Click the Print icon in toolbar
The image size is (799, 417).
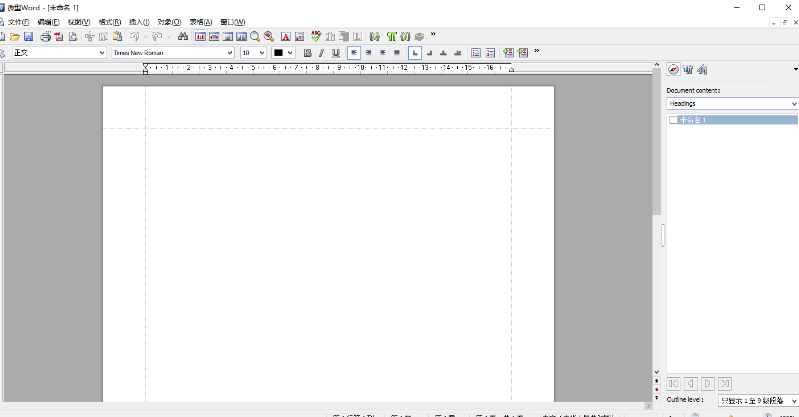click(46, 37)
